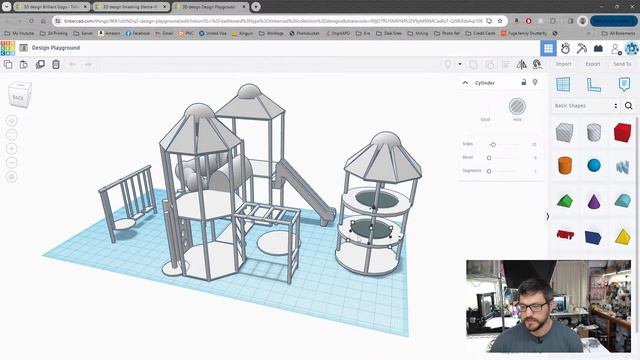Pick the purple Cone shape
The width and height of the screenshot is (640, 360).
(594, 200)
